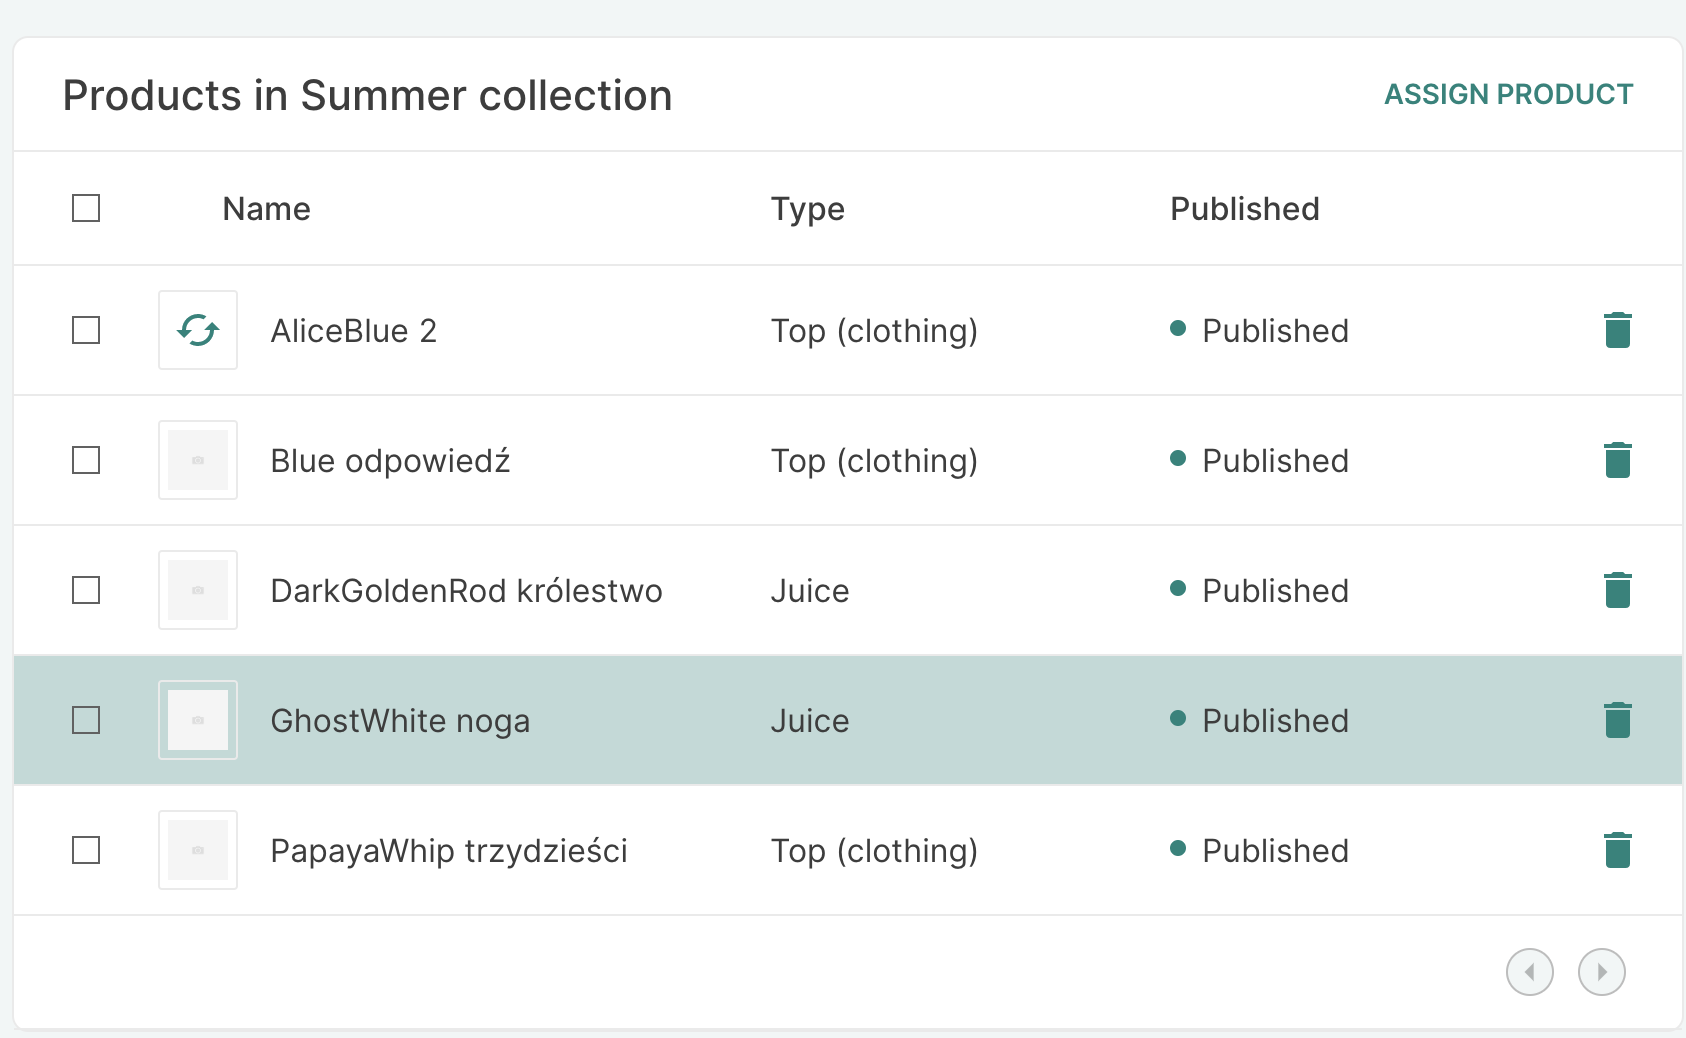1686x1038 pixels.
Task: Toggle the select-all checkbox in header
Action: [86, 208]
